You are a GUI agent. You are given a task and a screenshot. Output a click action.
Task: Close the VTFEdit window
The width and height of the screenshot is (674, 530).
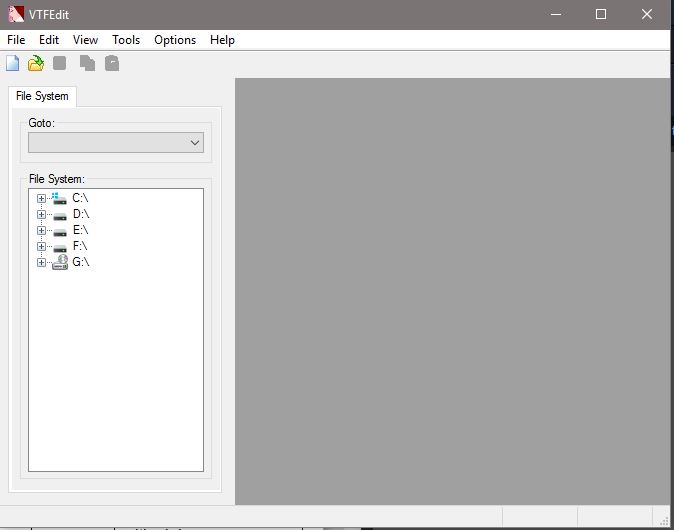point(646,14)
